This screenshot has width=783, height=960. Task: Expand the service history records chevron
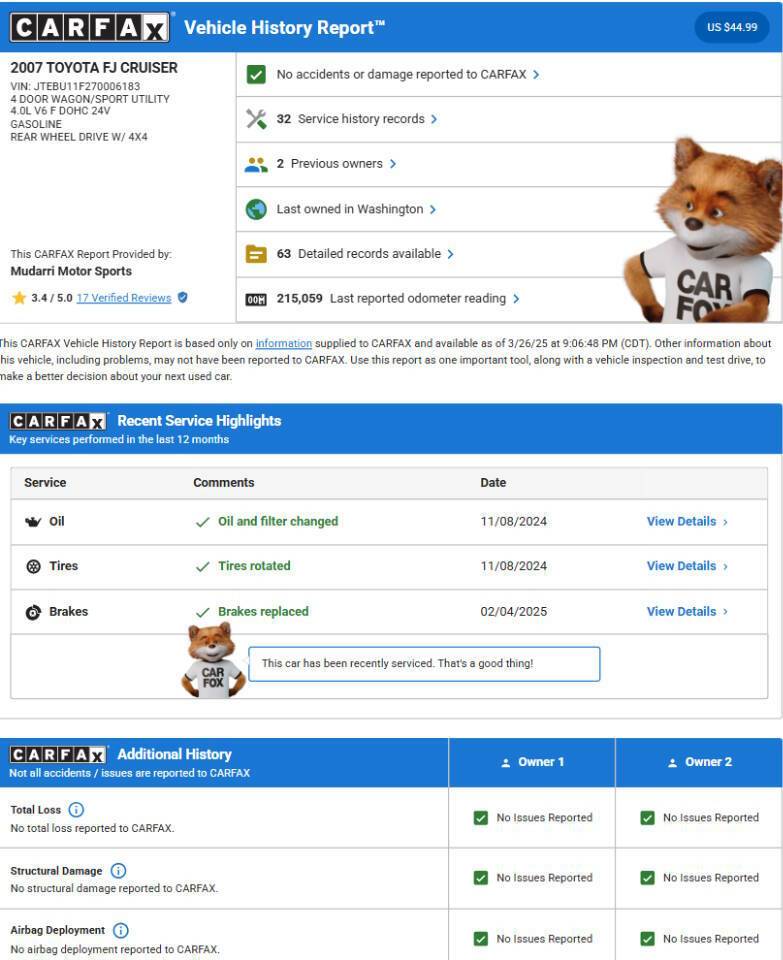pos(434,119)
